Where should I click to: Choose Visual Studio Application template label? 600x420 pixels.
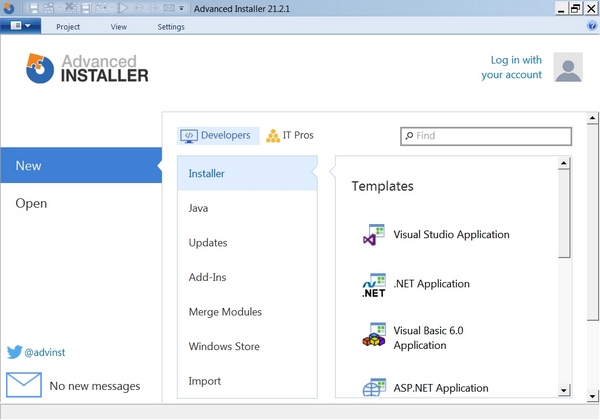(x=451, y=234)
